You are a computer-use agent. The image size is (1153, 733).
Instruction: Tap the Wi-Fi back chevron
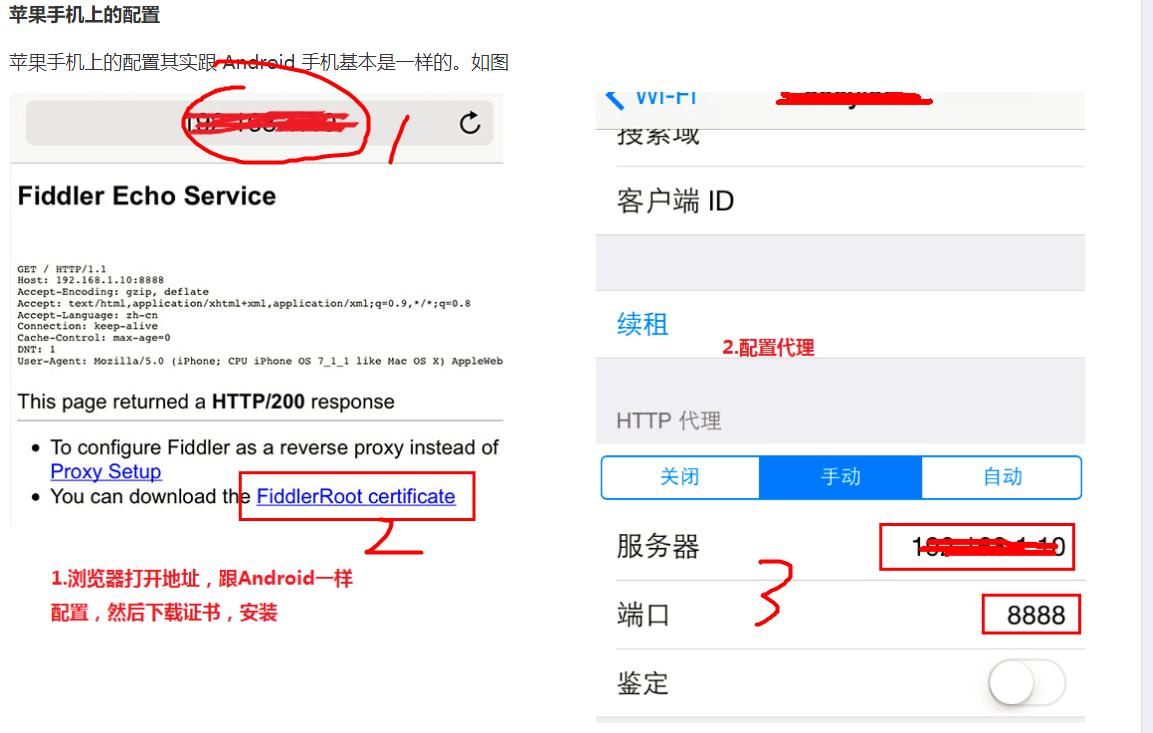(x=615, y=99)
